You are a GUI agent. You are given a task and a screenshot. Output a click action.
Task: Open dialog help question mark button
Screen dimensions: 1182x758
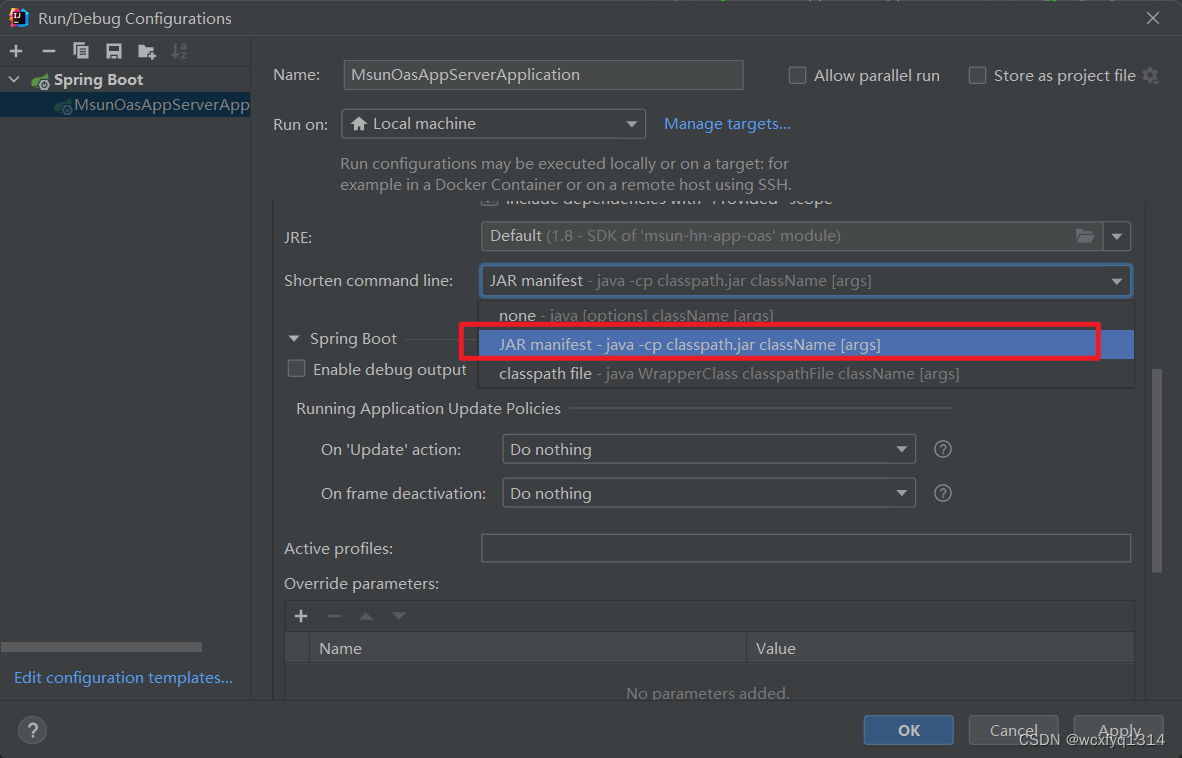32,730
